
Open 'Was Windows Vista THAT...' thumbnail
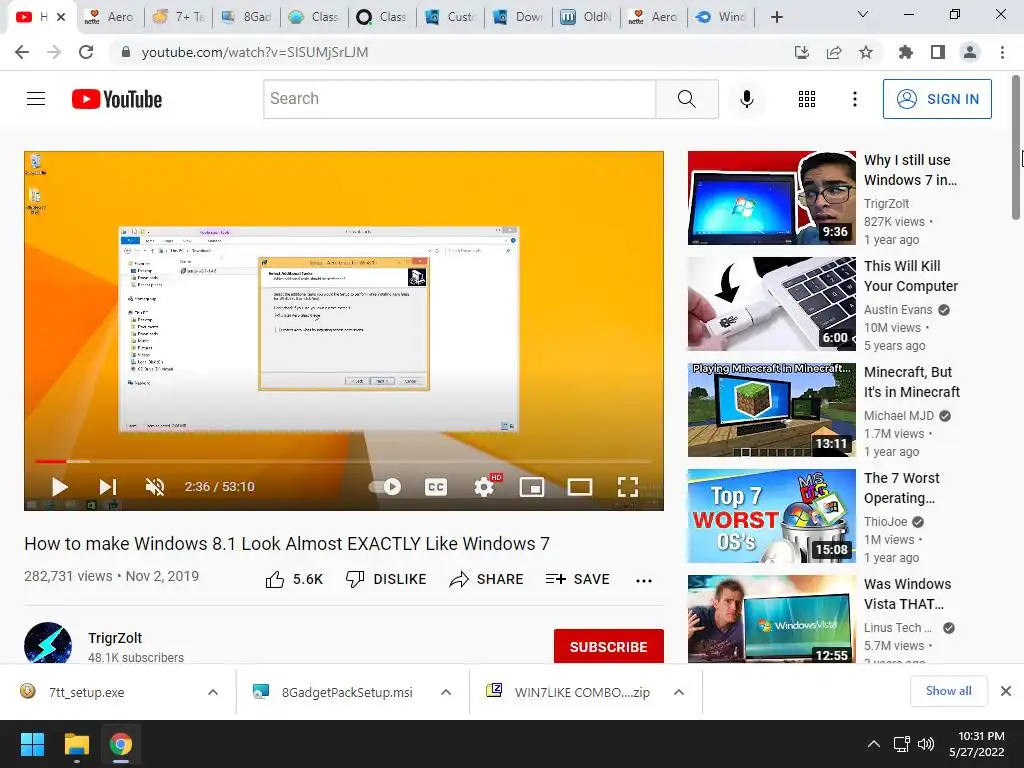pos(771,619)
